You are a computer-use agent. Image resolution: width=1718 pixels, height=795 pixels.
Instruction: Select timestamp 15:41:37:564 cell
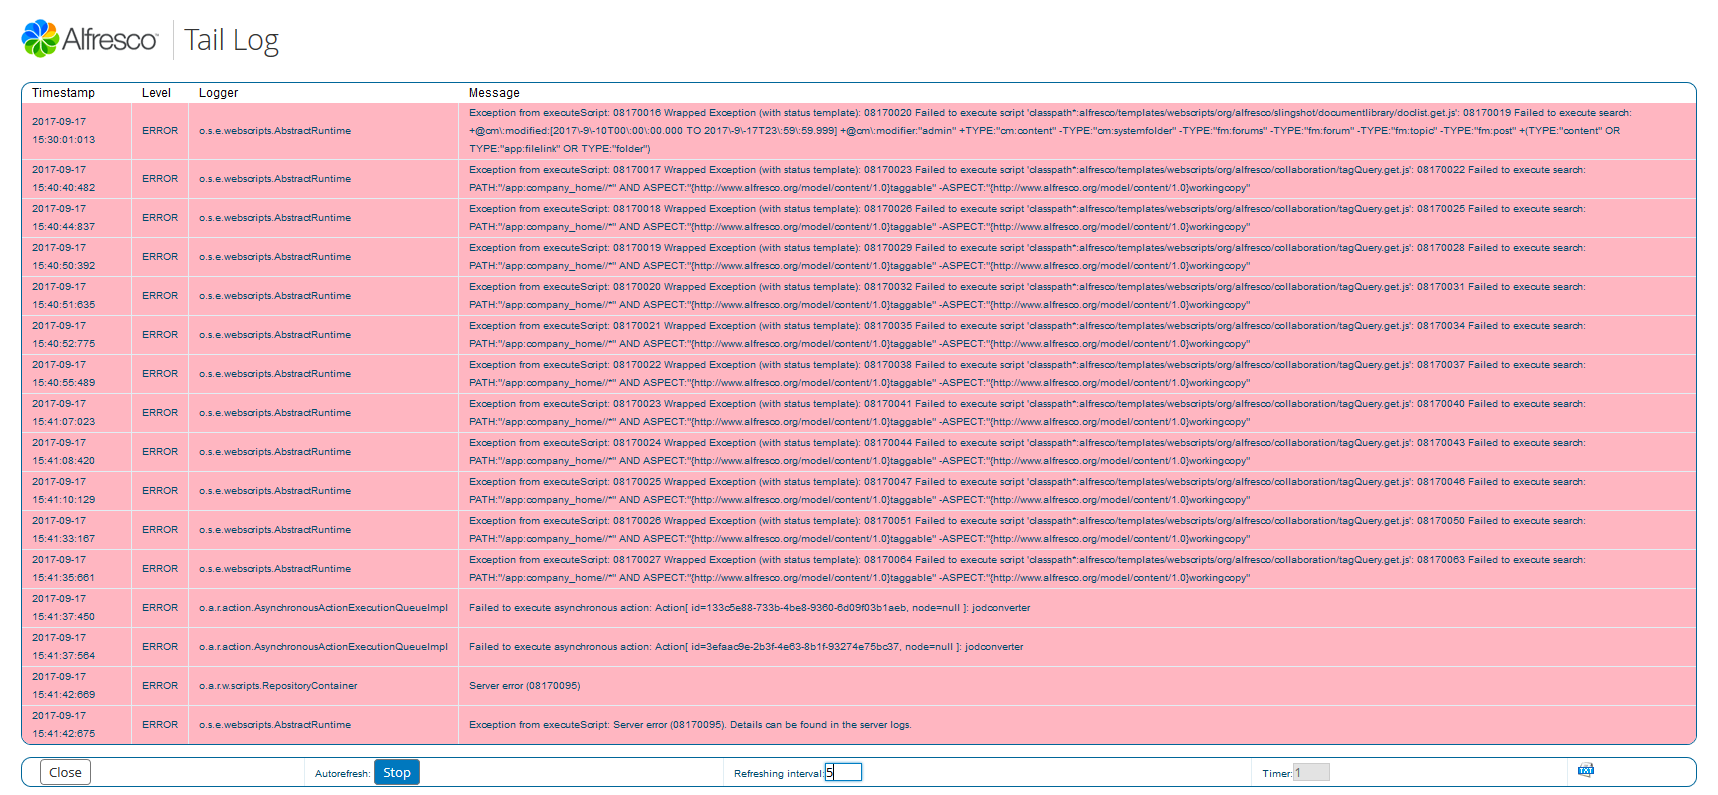coord(77,647)
